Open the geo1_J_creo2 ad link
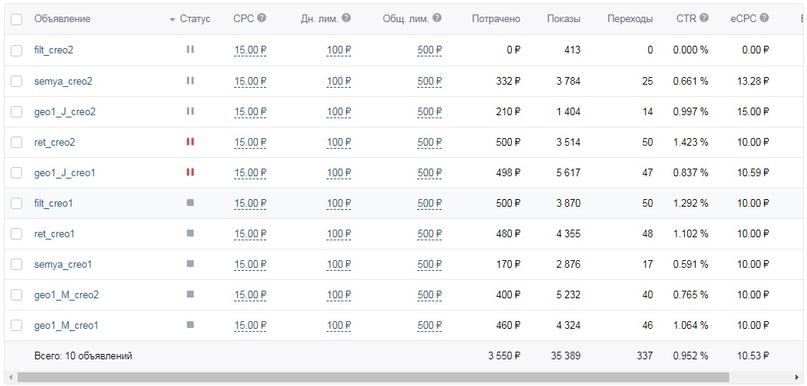 click(x=65, y=112)
